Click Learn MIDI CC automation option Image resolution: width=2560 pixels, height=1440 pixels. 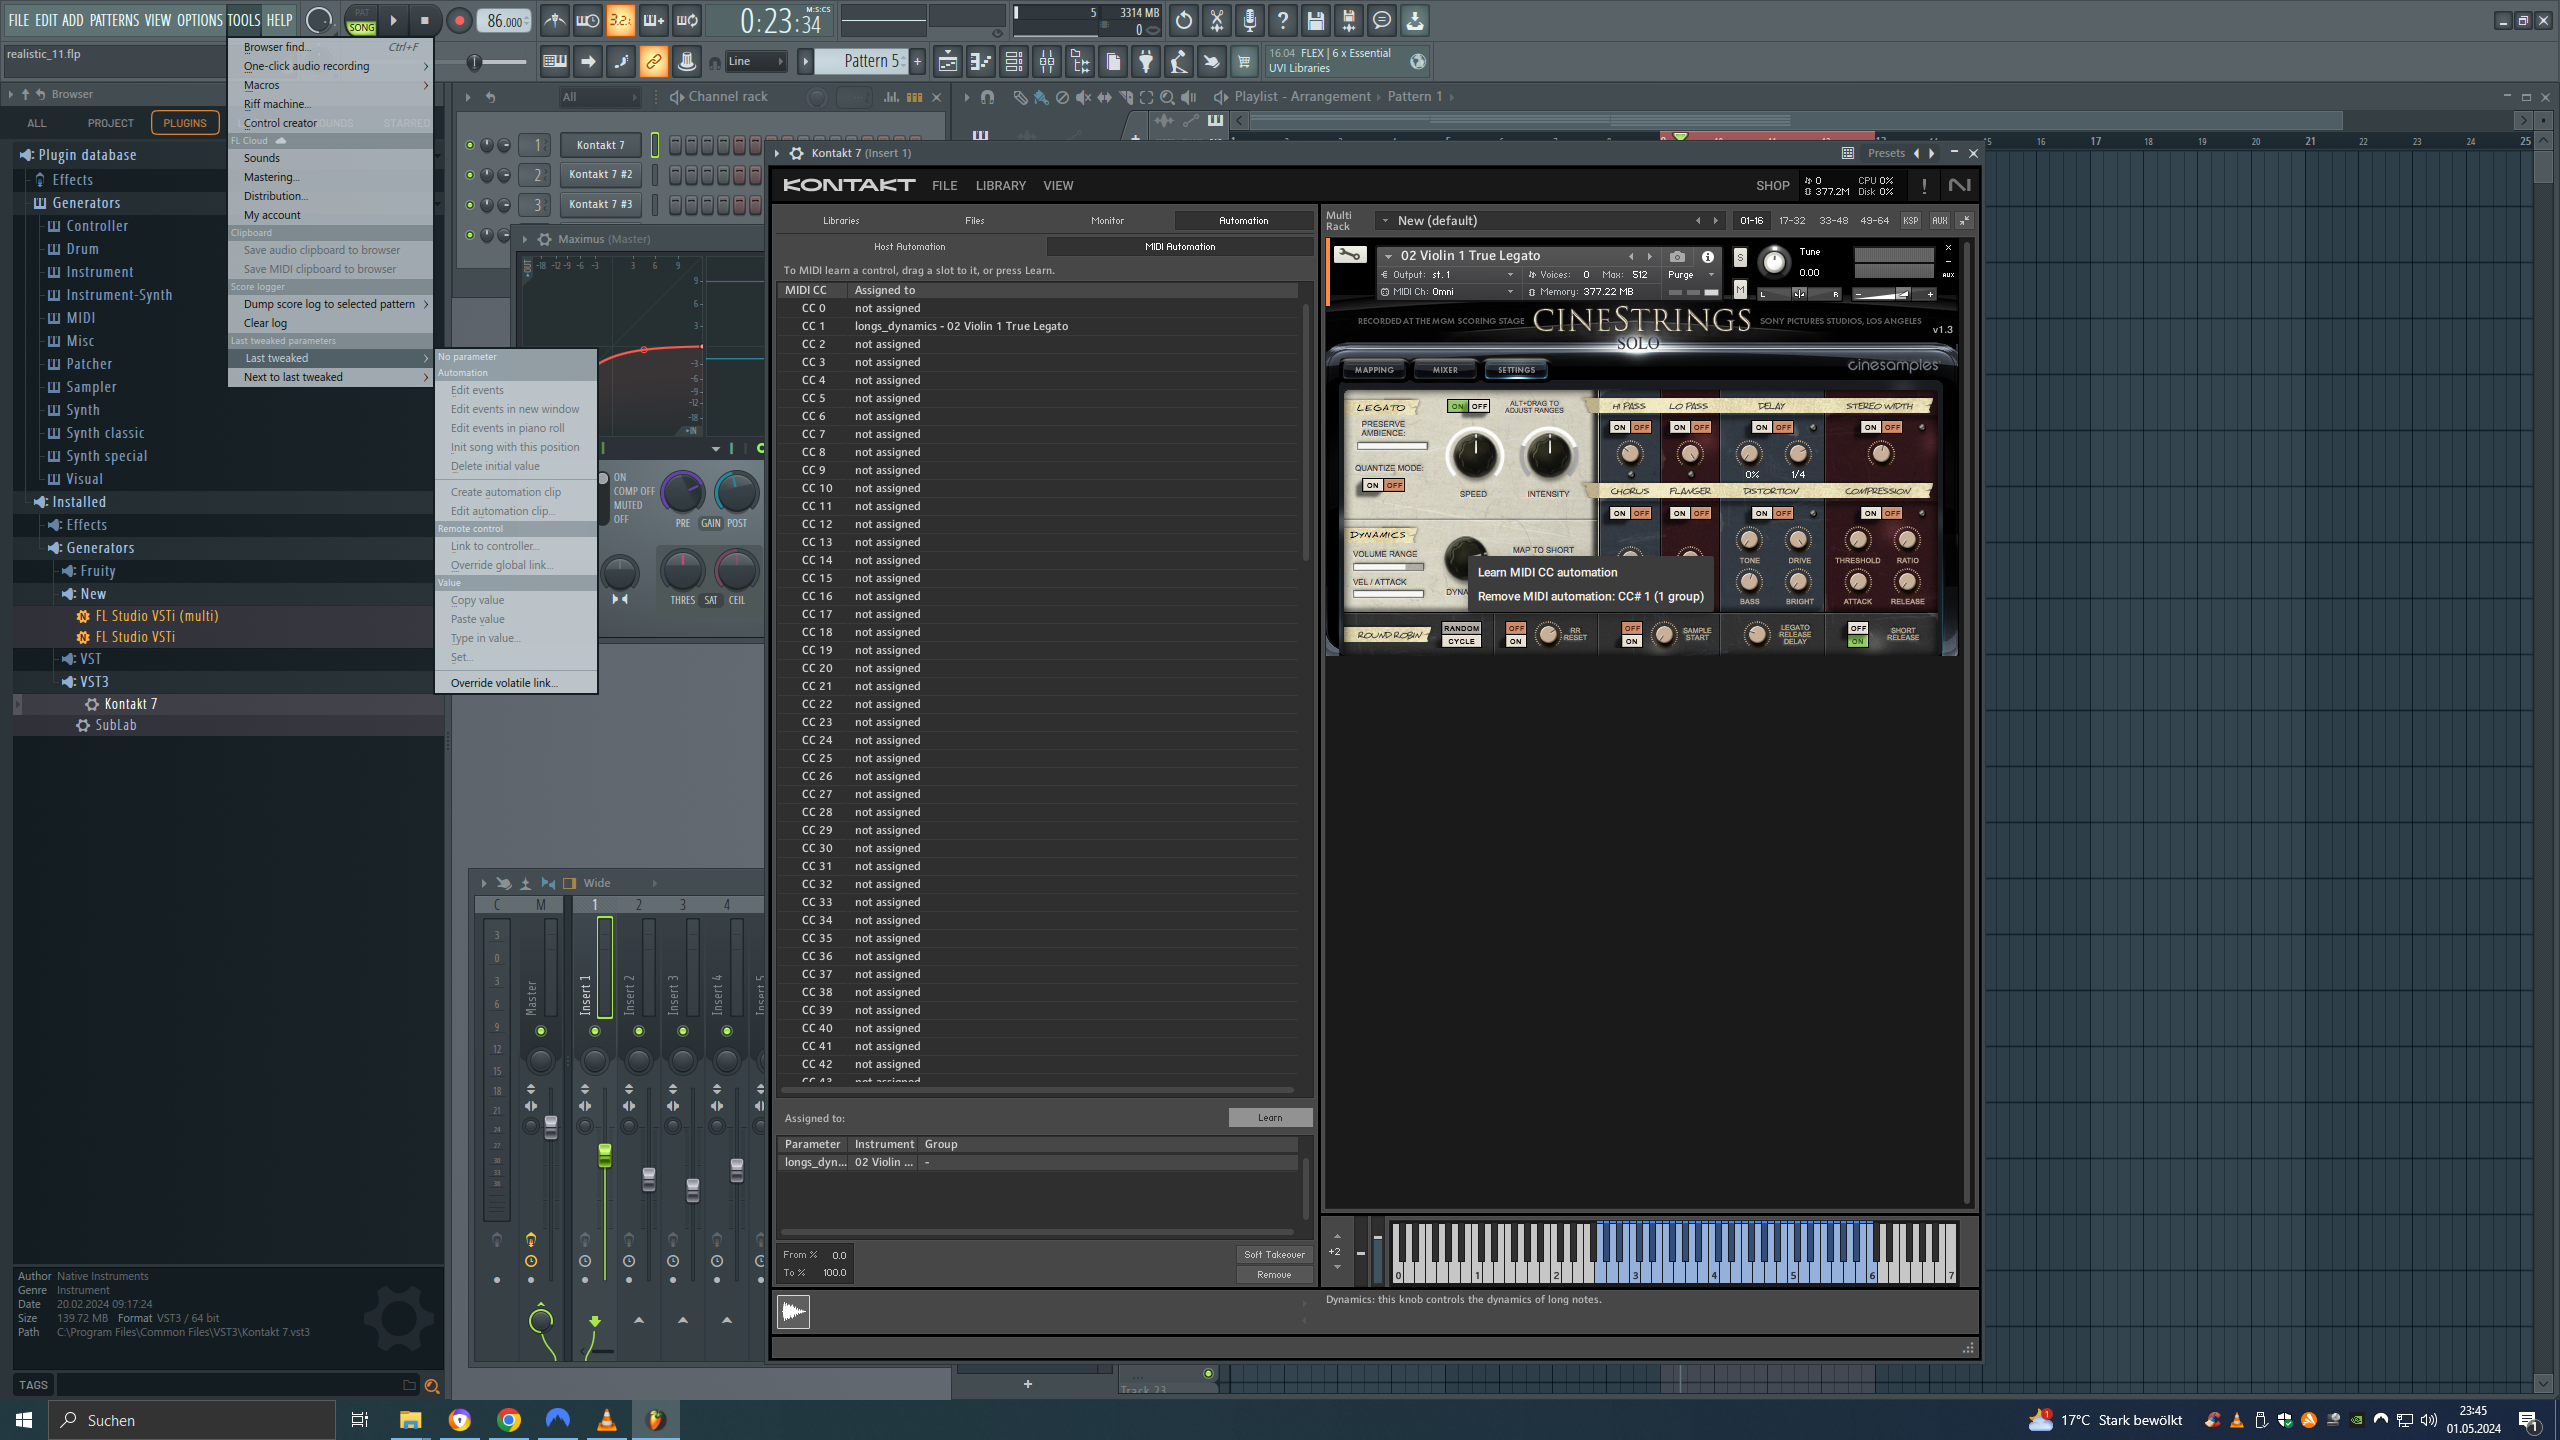[x=1547, y=572]
